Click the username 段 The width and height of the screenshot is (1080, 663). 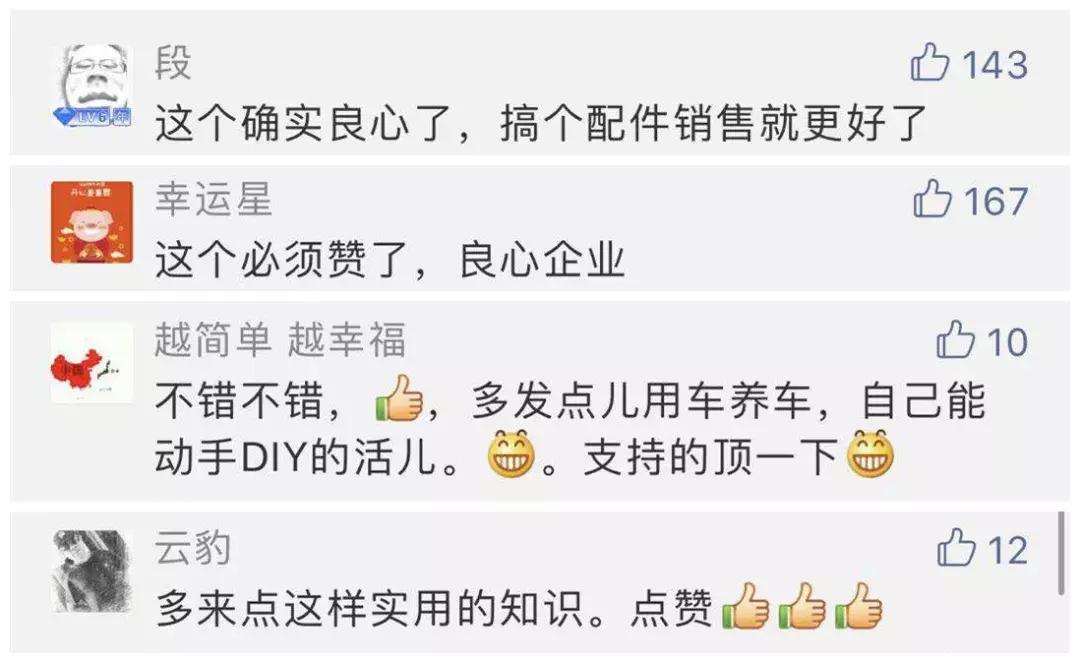click(x=173, y=63)
